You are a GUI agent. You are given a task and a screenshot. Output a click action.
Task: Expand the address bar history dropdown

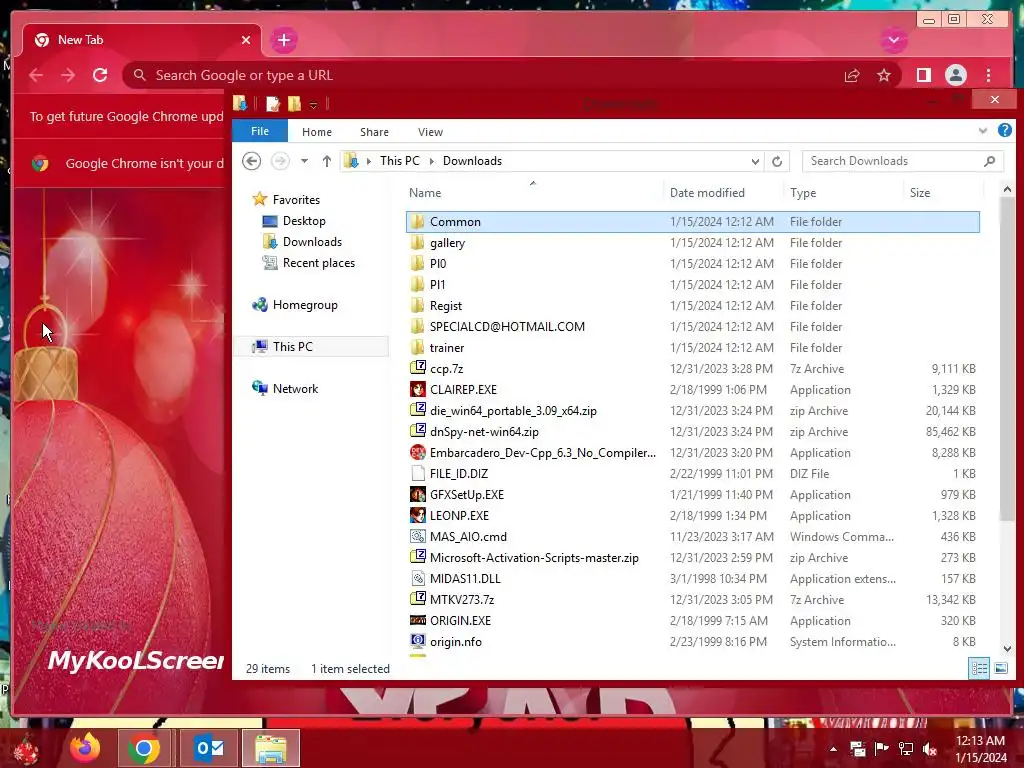click(x=755, y=161)
